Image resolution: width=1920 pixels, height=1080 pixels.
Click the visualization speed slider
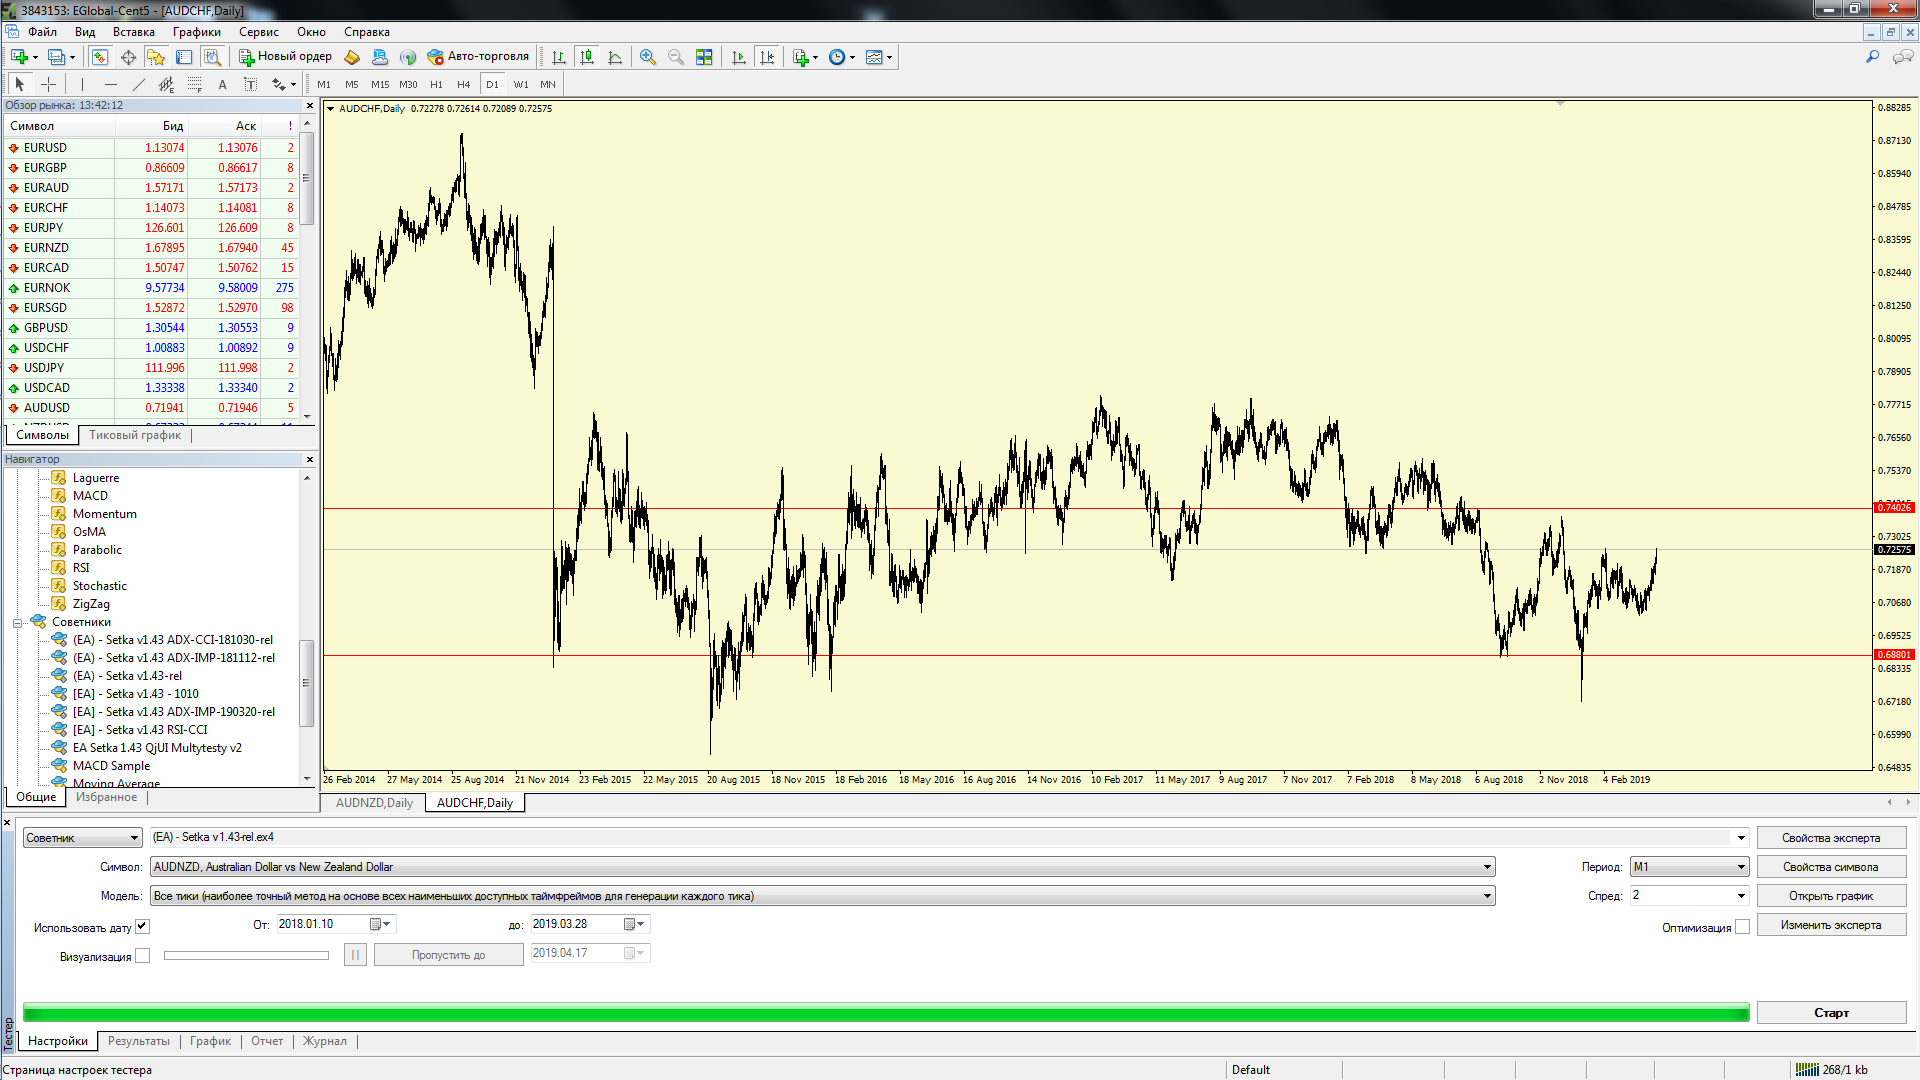(x=246, y=955)
